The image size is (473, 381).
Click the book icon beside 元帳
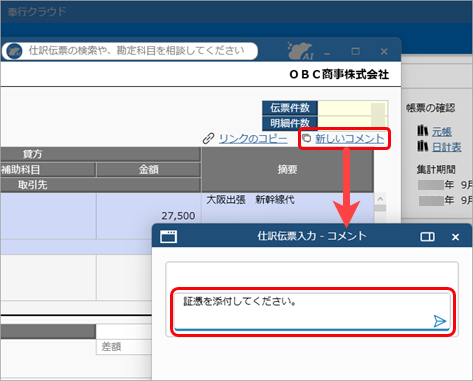pyautogui.click(x=422, y=130)
